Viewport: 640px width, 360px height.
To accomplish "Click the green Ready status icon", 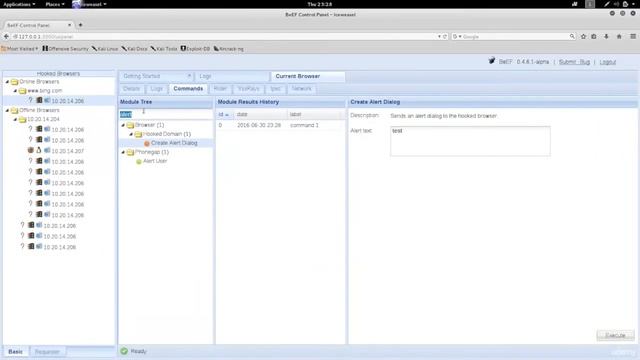I will tap(124, 351).
